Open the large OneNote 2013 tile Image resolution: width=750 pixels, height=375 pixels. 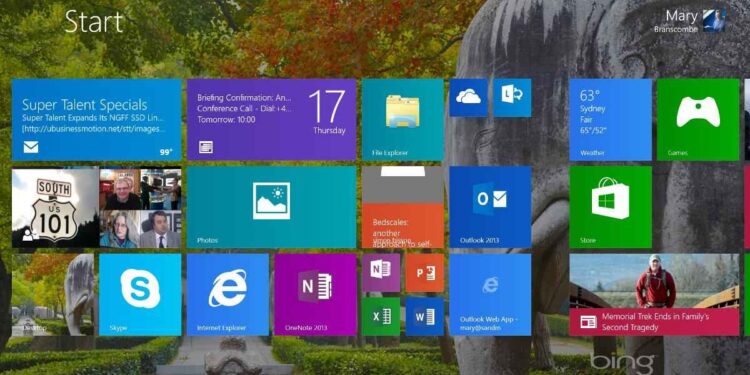(315, 295)
